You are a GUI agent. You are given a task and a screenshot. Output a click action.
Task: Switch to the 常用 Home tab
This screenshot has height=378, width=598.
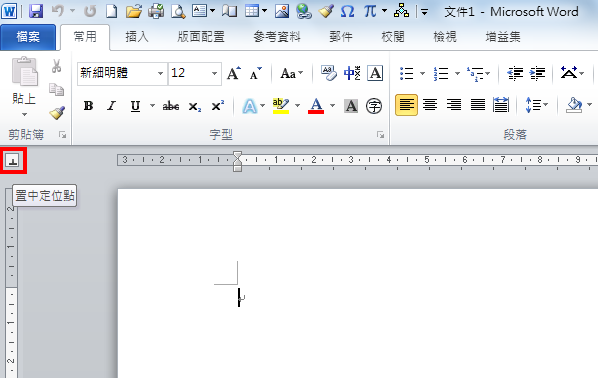[85, 37]
